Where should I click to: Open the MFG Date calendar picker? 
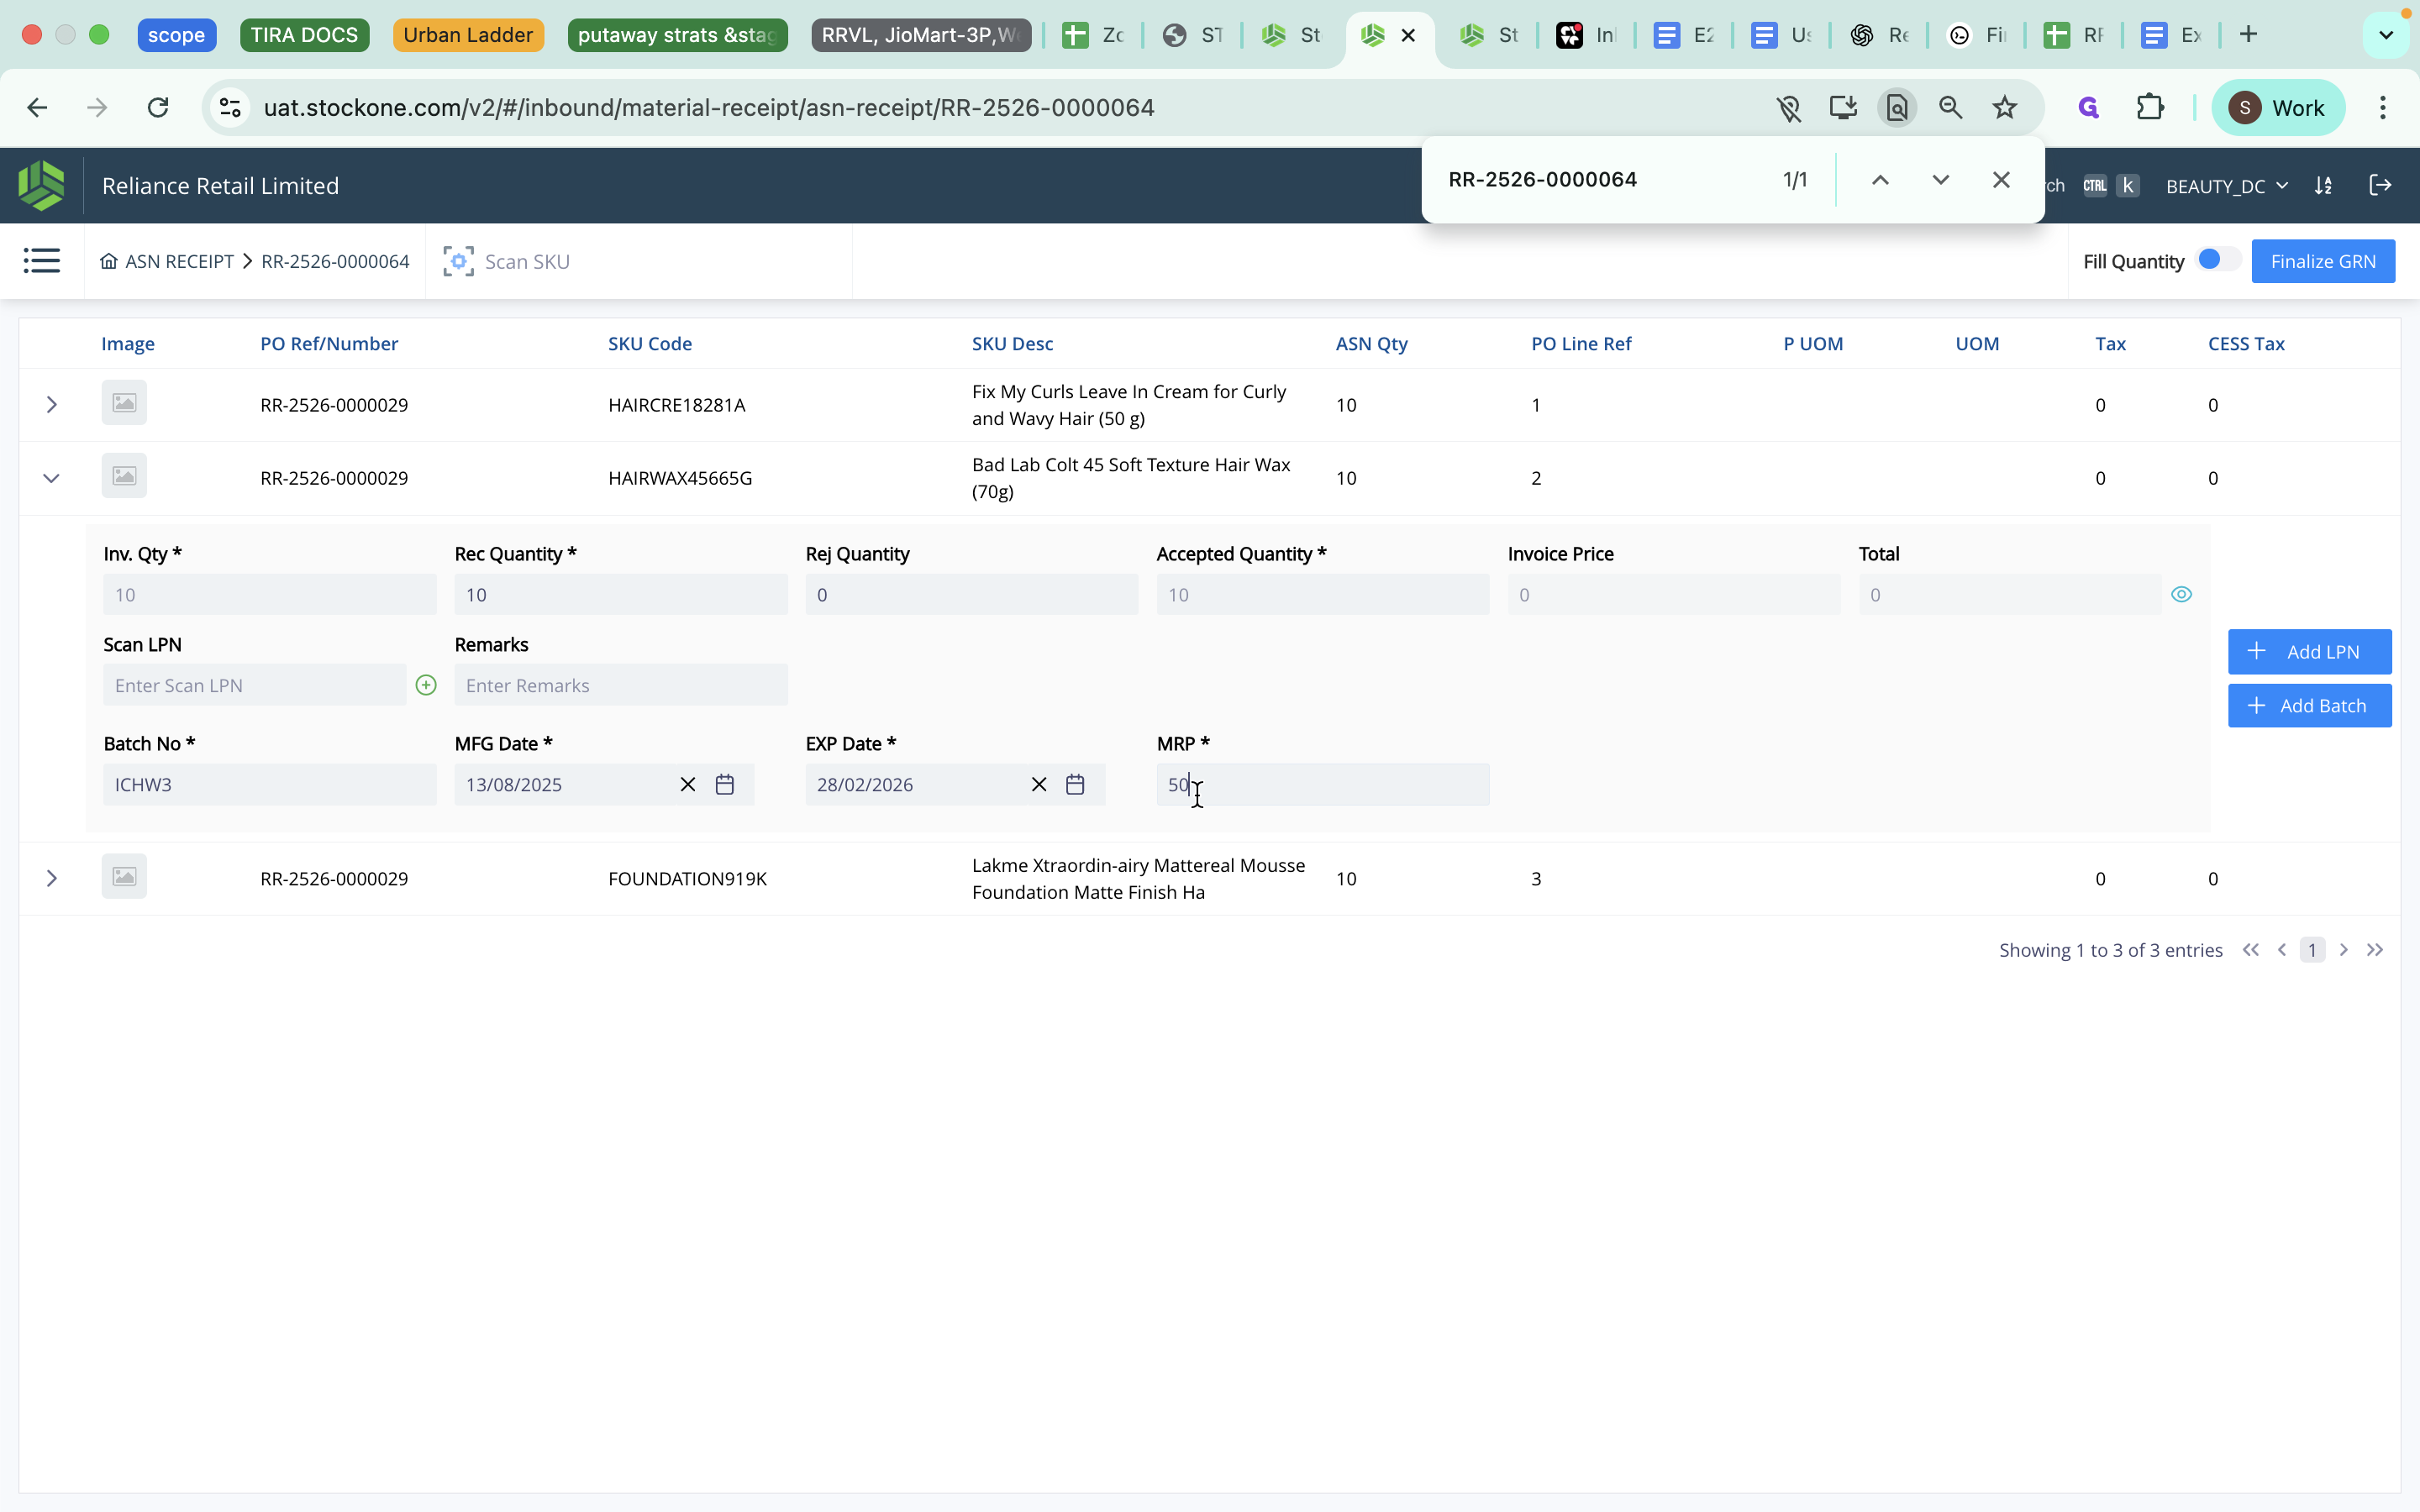click(724, 784)
